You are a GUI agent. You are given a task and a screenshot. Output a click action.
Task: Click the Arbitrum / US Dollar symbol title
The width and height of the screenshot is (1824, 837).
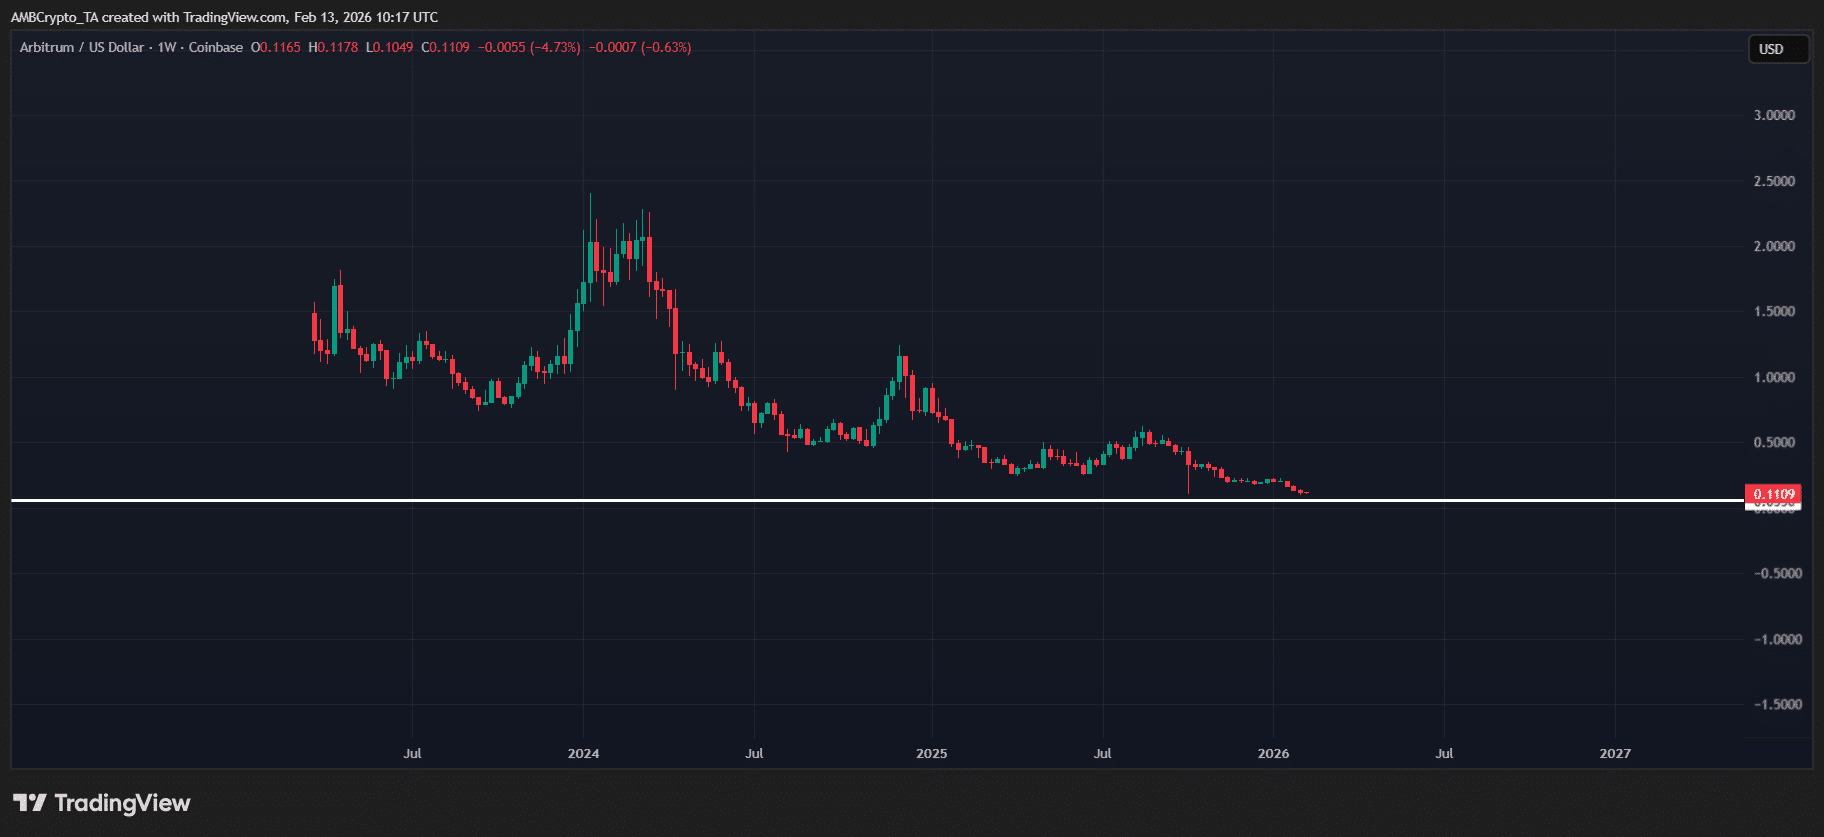(x=81, y=47)
